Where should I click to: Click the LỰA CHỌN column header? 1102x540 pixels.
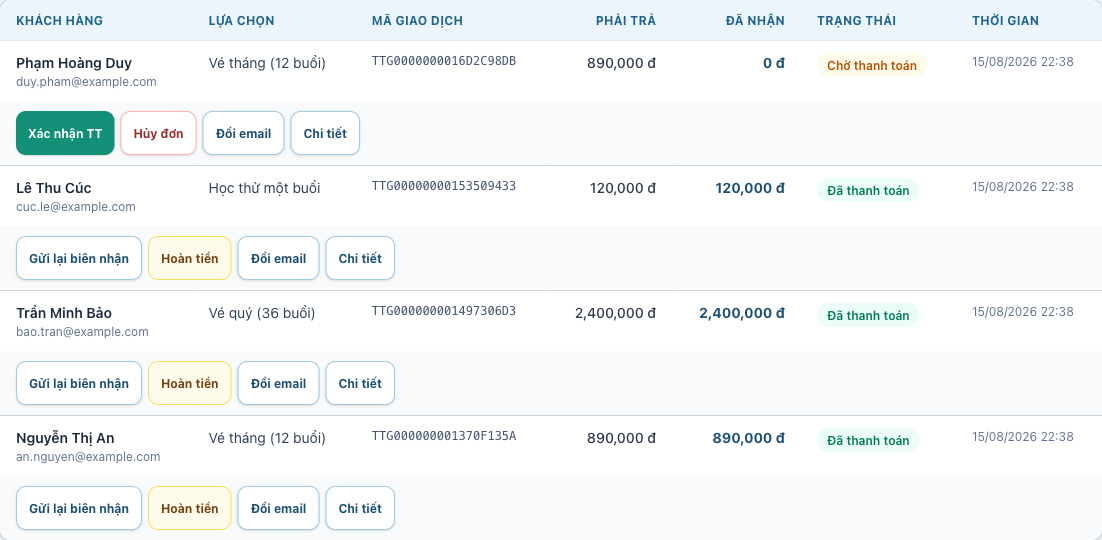(x=242, y=20)
